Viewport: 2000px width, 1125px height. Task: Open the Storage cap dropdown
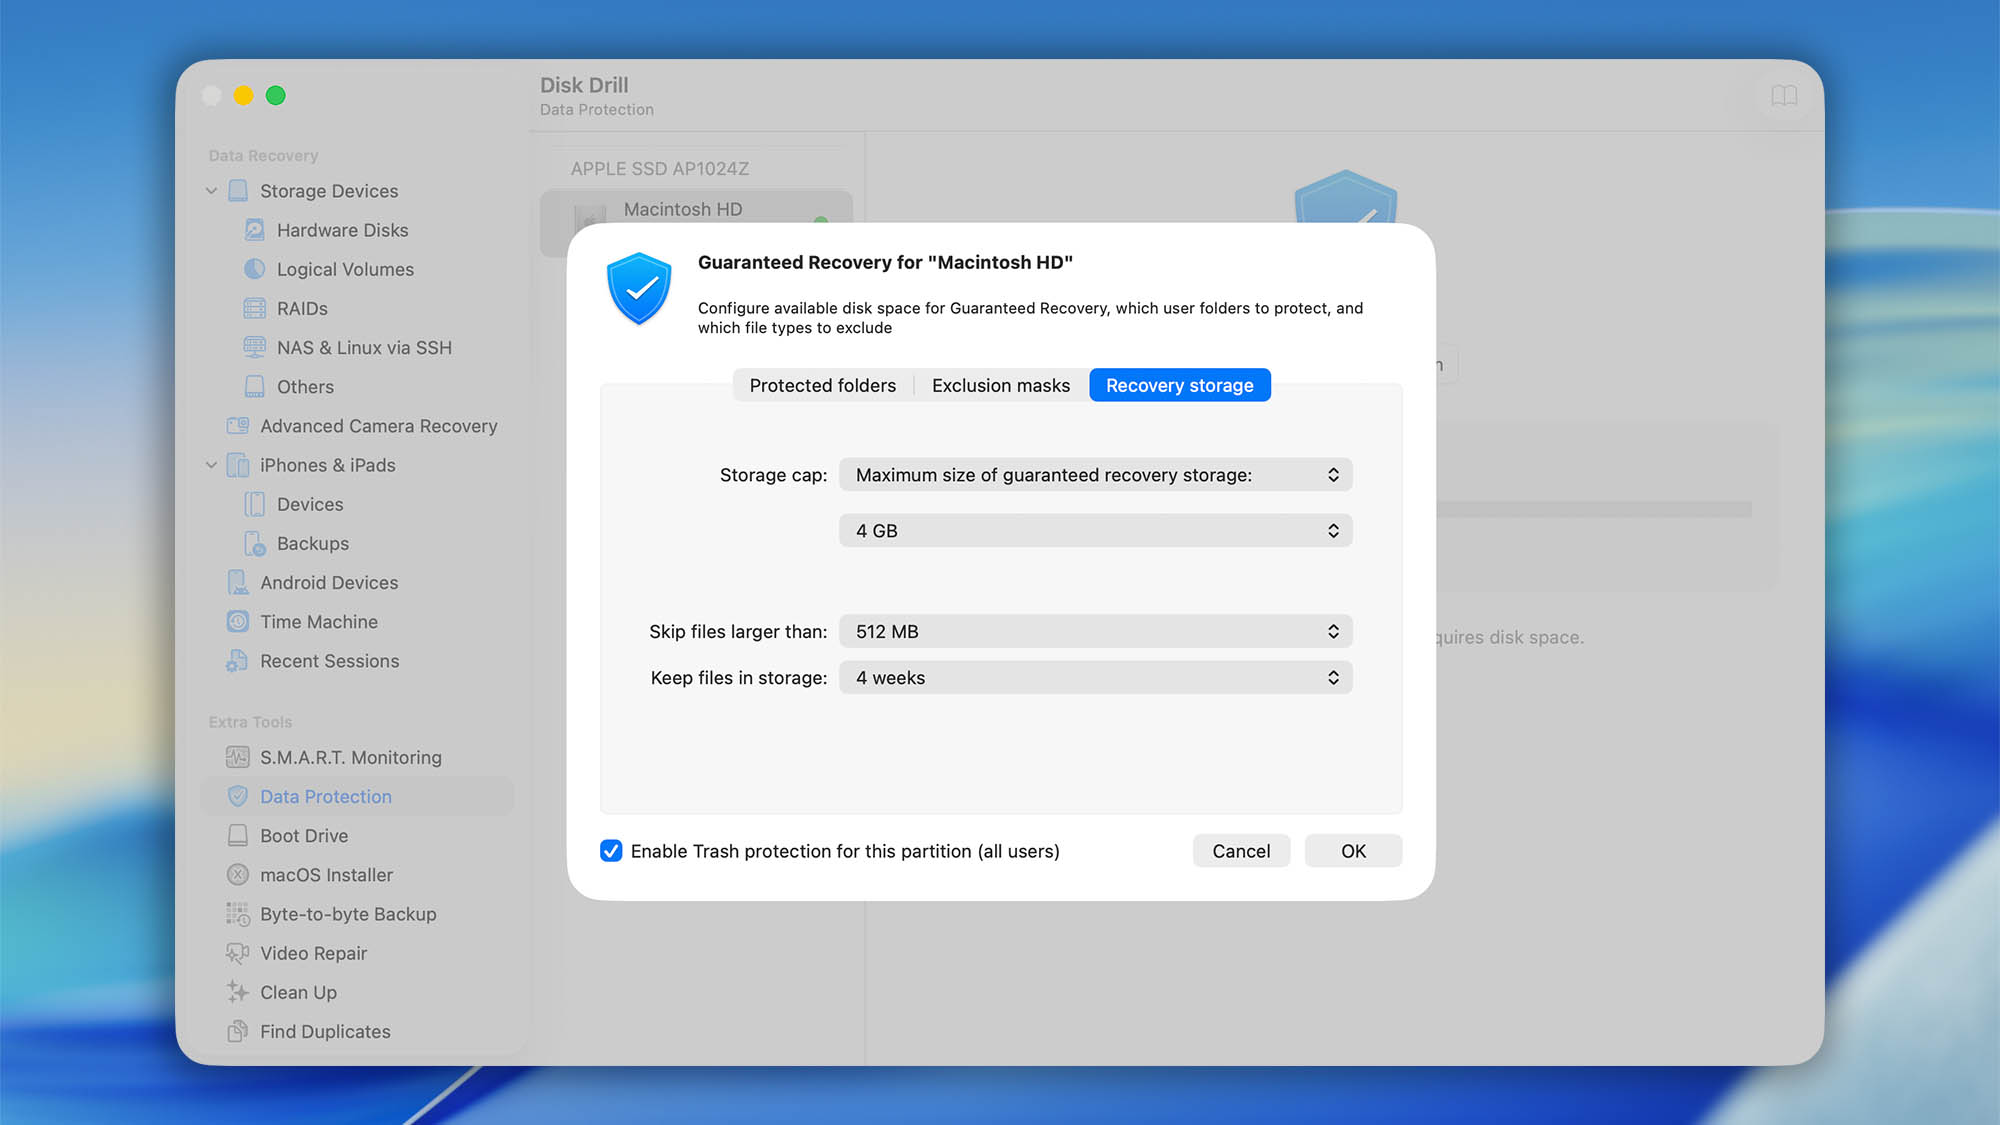click(x=1096, y=475)
